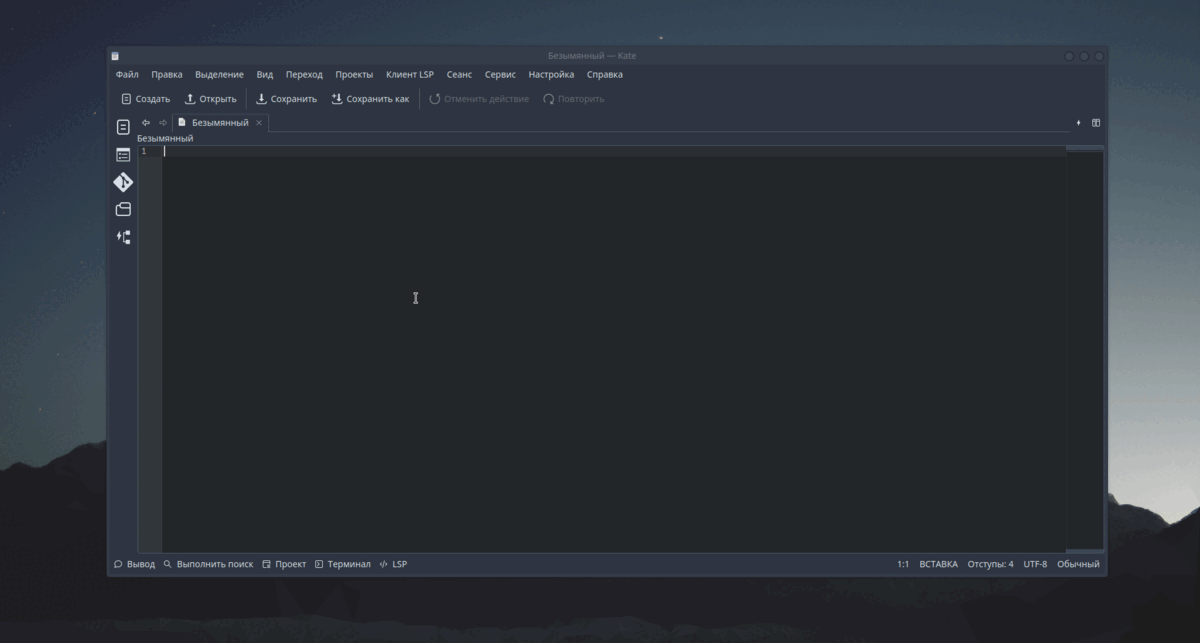
Task: Open the Выделение menu
Action: [219, 74]
